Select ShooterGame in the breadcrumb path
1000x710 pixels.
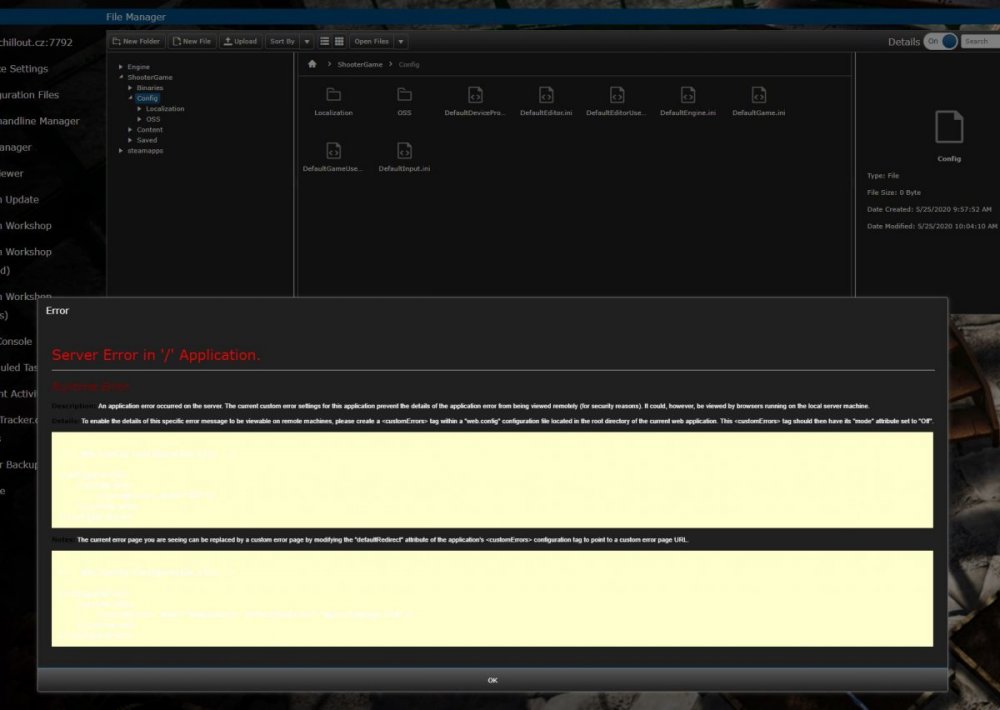(x=359, y=64)
